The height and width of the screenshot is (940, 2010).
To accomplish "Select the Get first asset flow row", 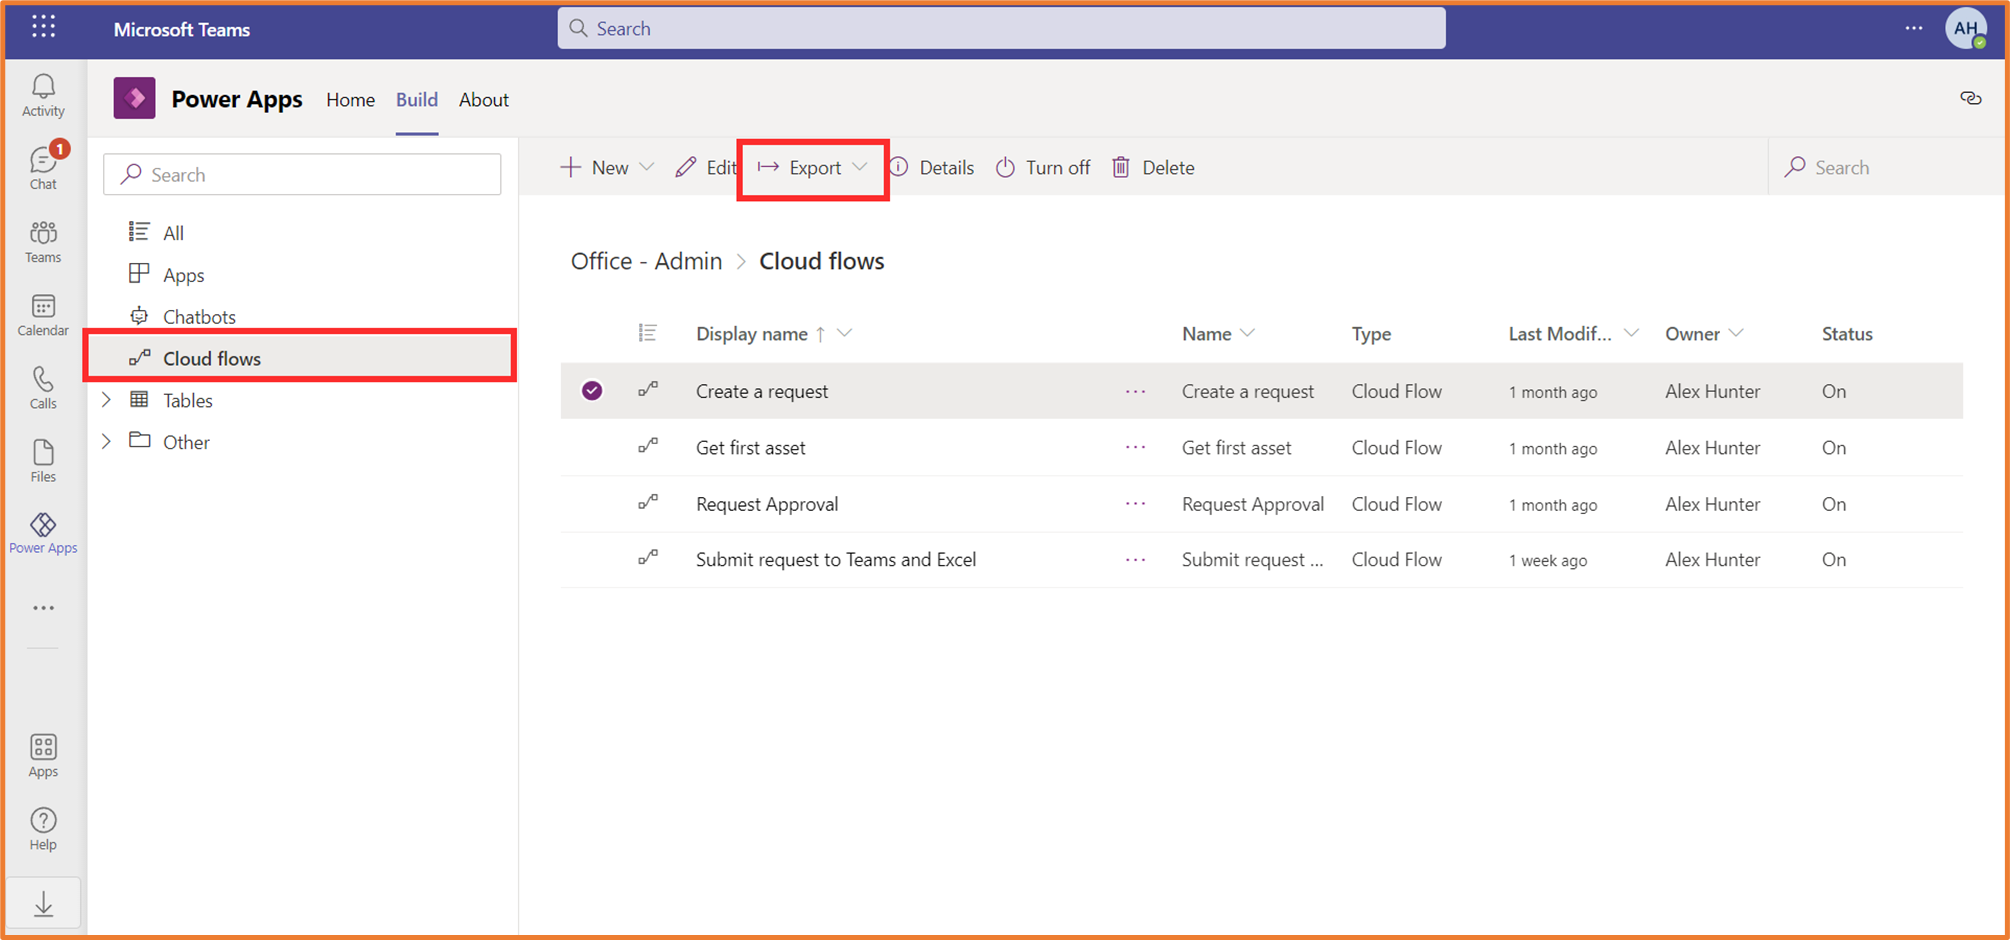I will pyautogui.click(x=750, y=447).
